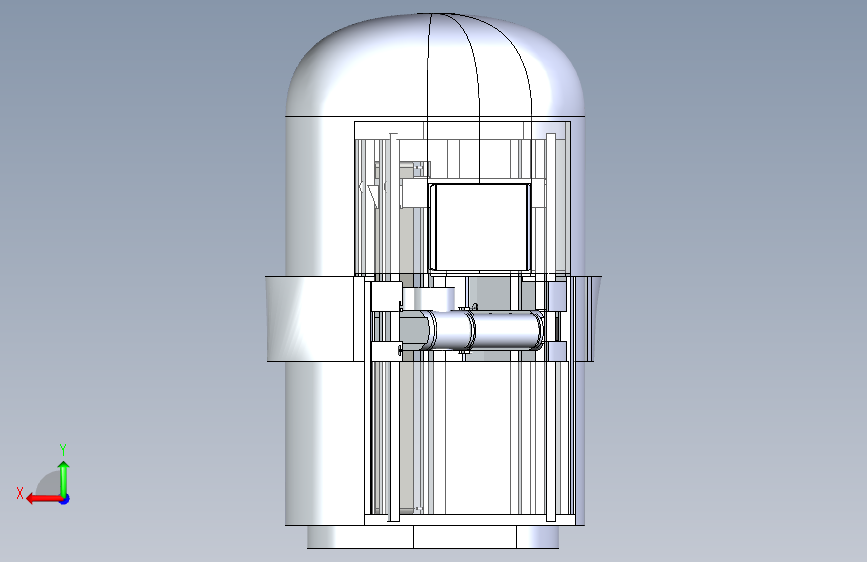Select the bottom base ring of the model
This screenshot has height=562, width=867.
(432, 537)
